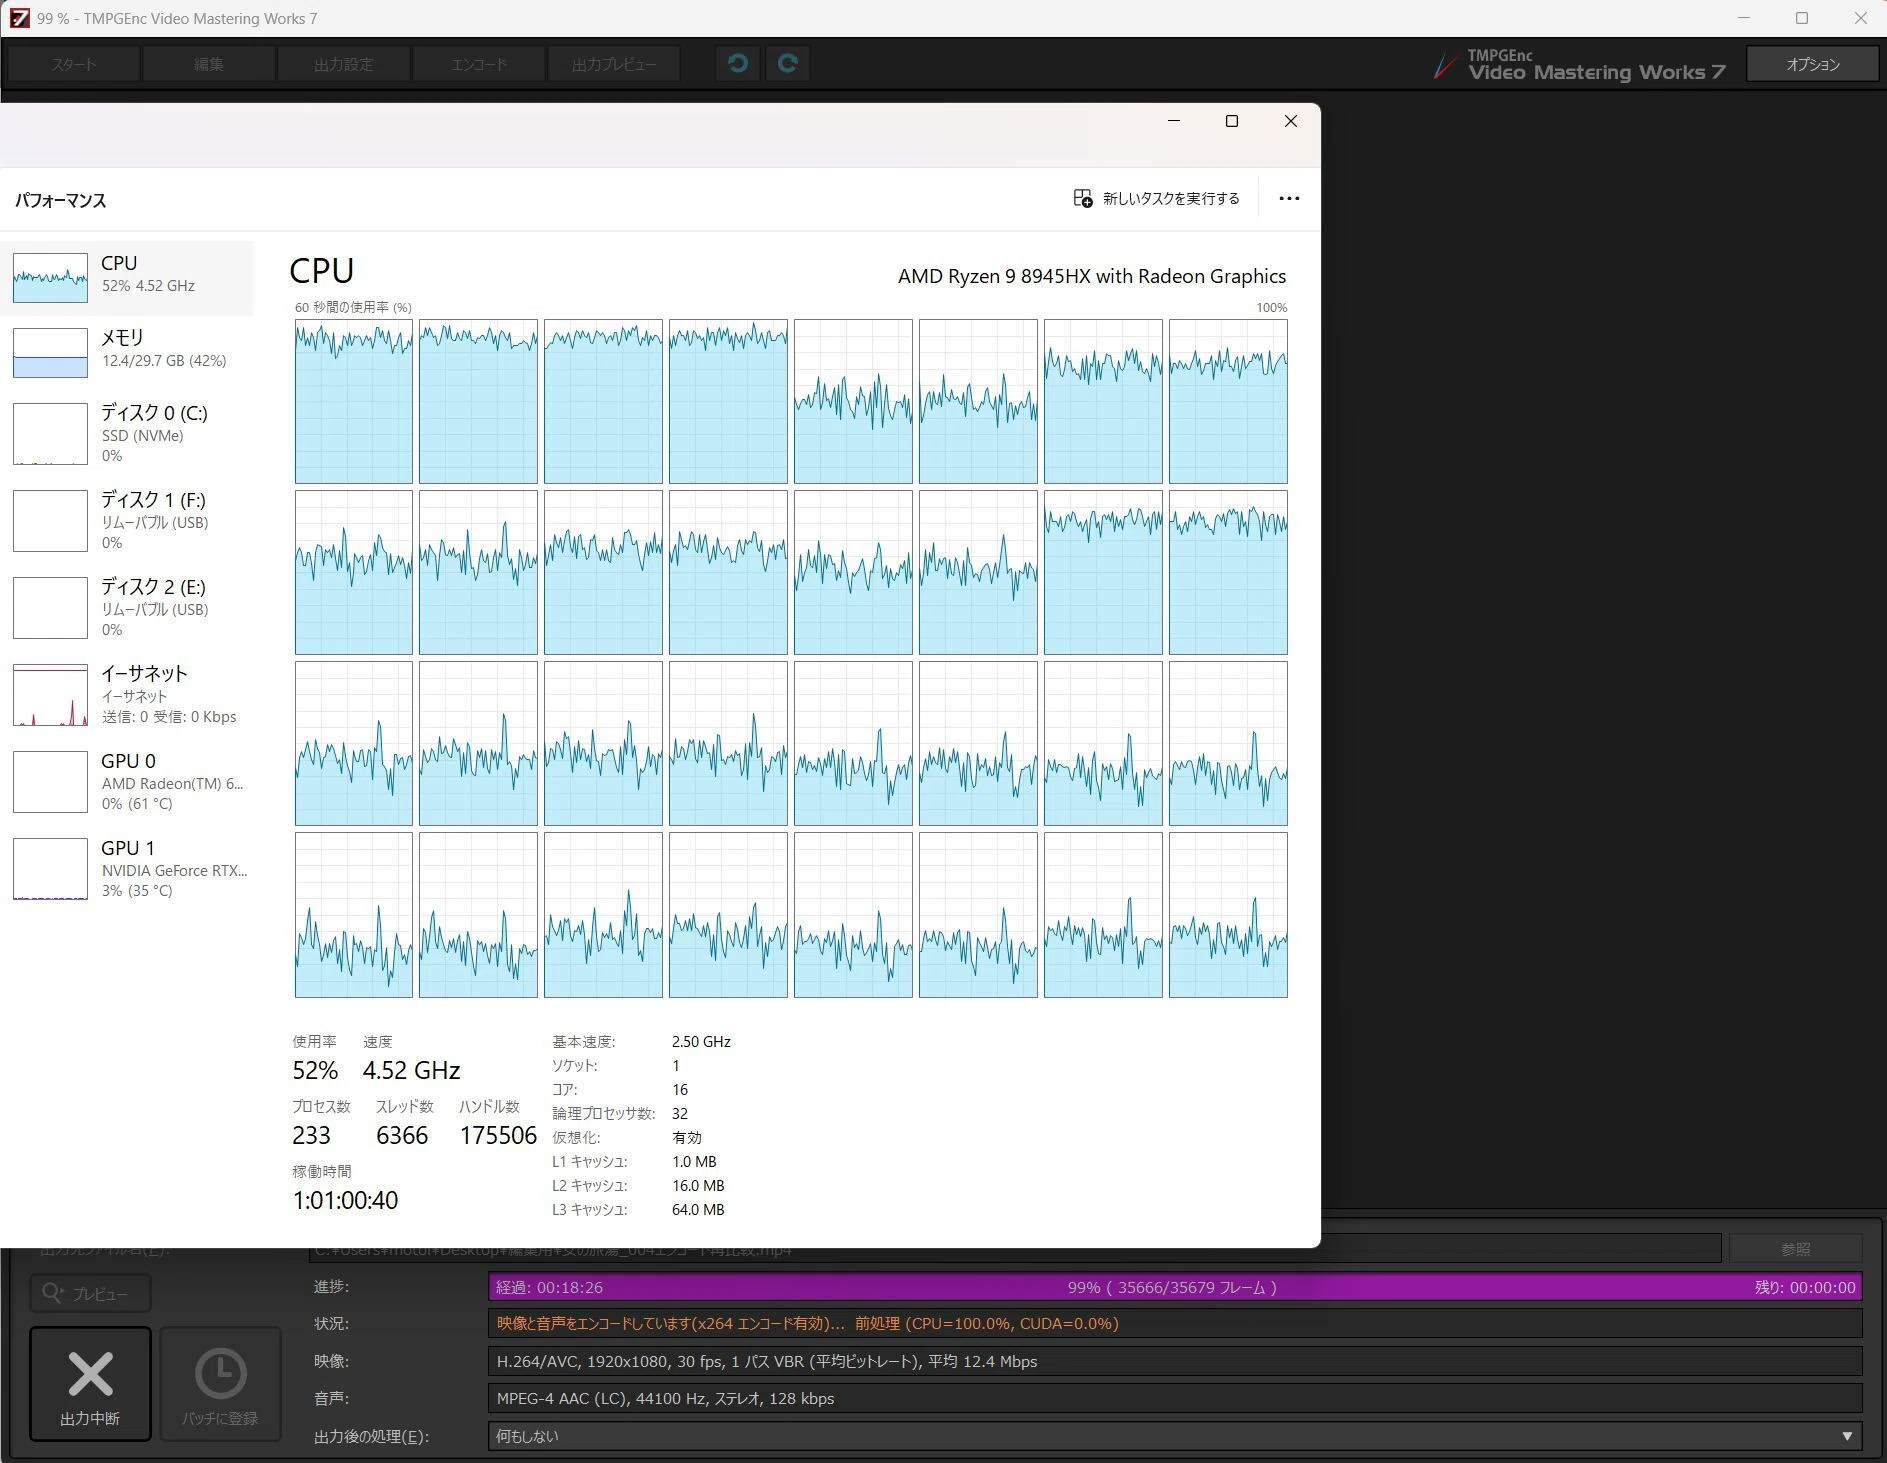The image size is (1887, 1463).
Task: Click the プレビュー preview button
Action: click(x=90, y=1294)
